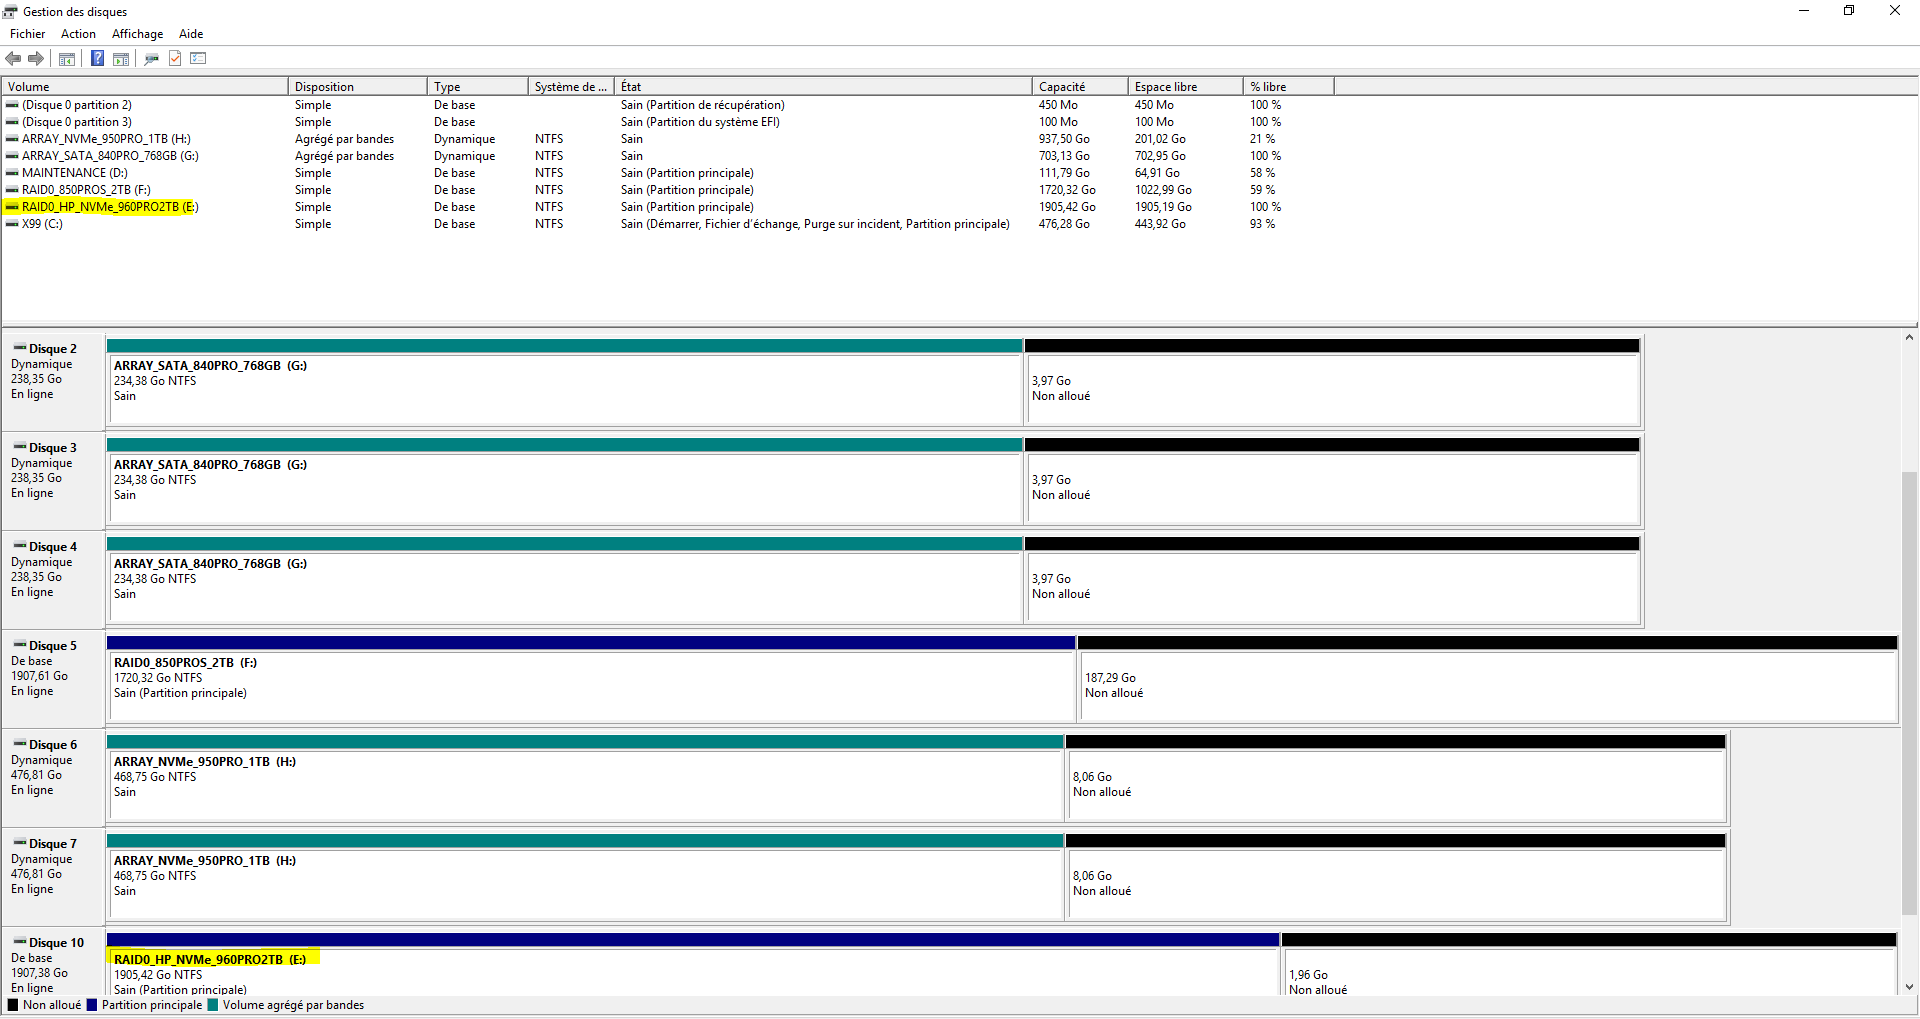Image resolution: width=1920 pixels, height=1019 pixels.
Task: Sort by the Volume column header
Action: pyautogui.click(x=145, y=87)
